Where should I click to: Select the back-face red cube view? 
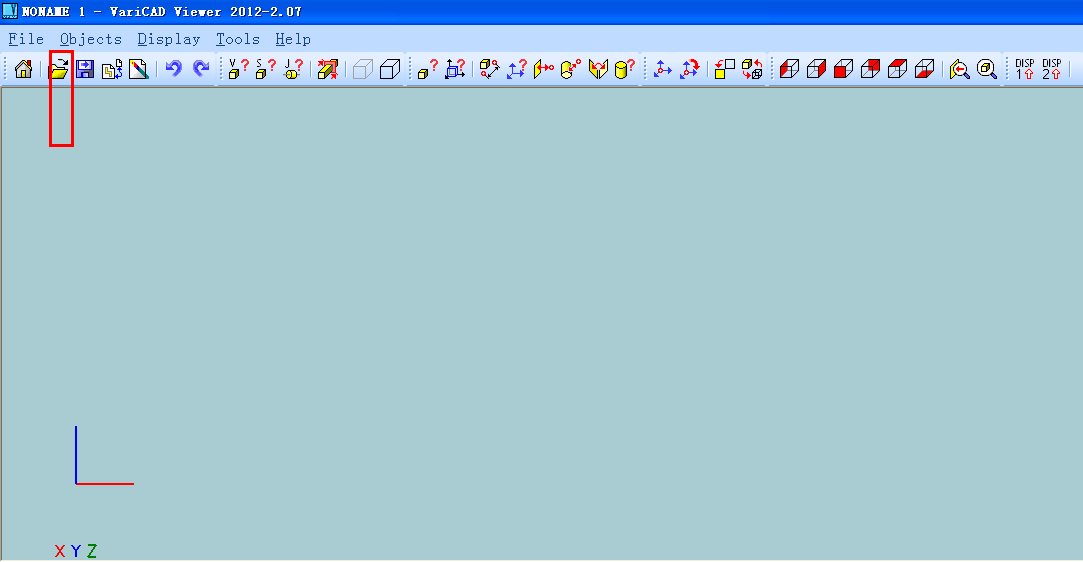[x=870, y=69]
